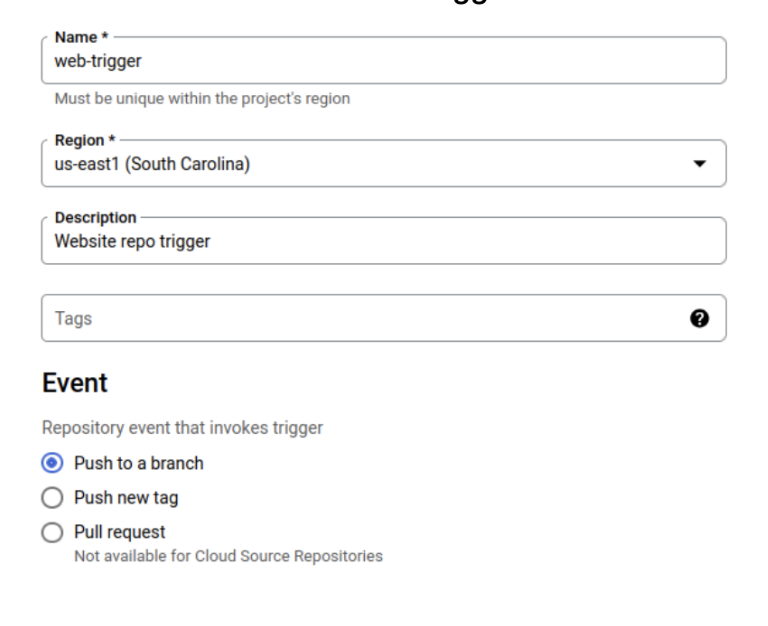Click the 'Description' field label
This screenshot has width=768, height=626.
[96, 218]
